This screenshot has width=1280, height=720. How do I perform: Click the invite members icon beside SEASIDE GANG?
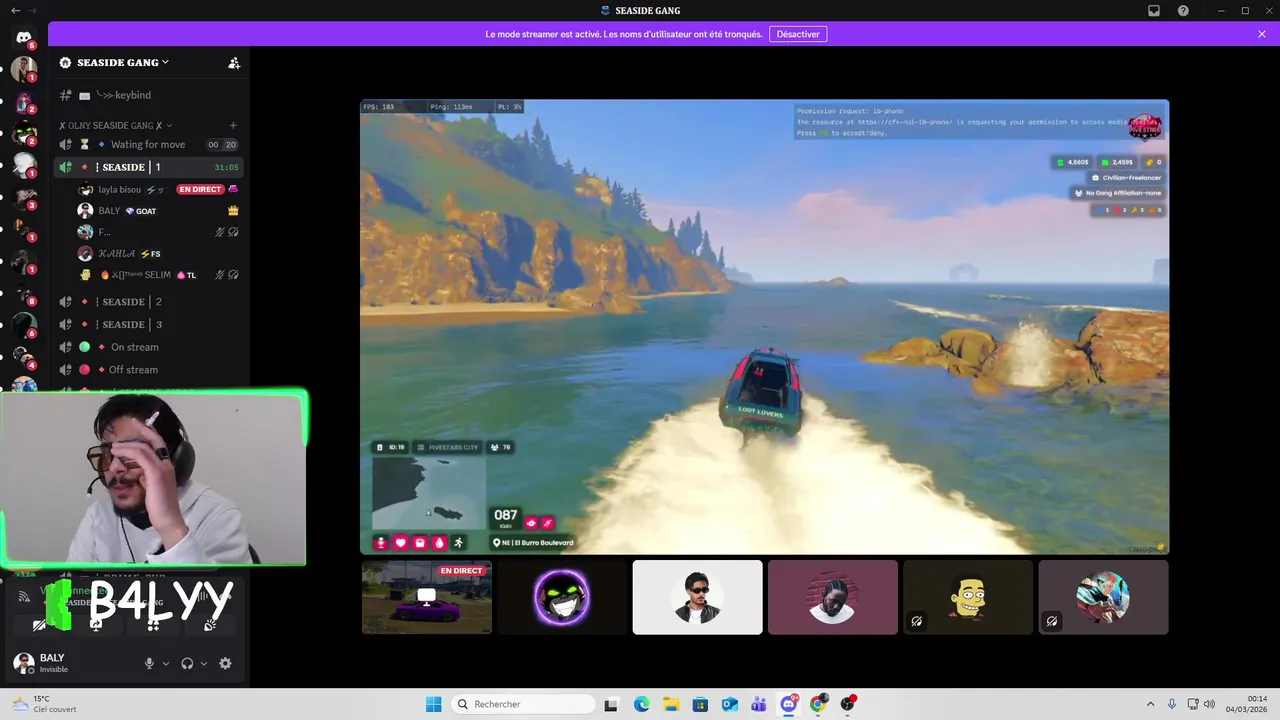click(234, 63)
